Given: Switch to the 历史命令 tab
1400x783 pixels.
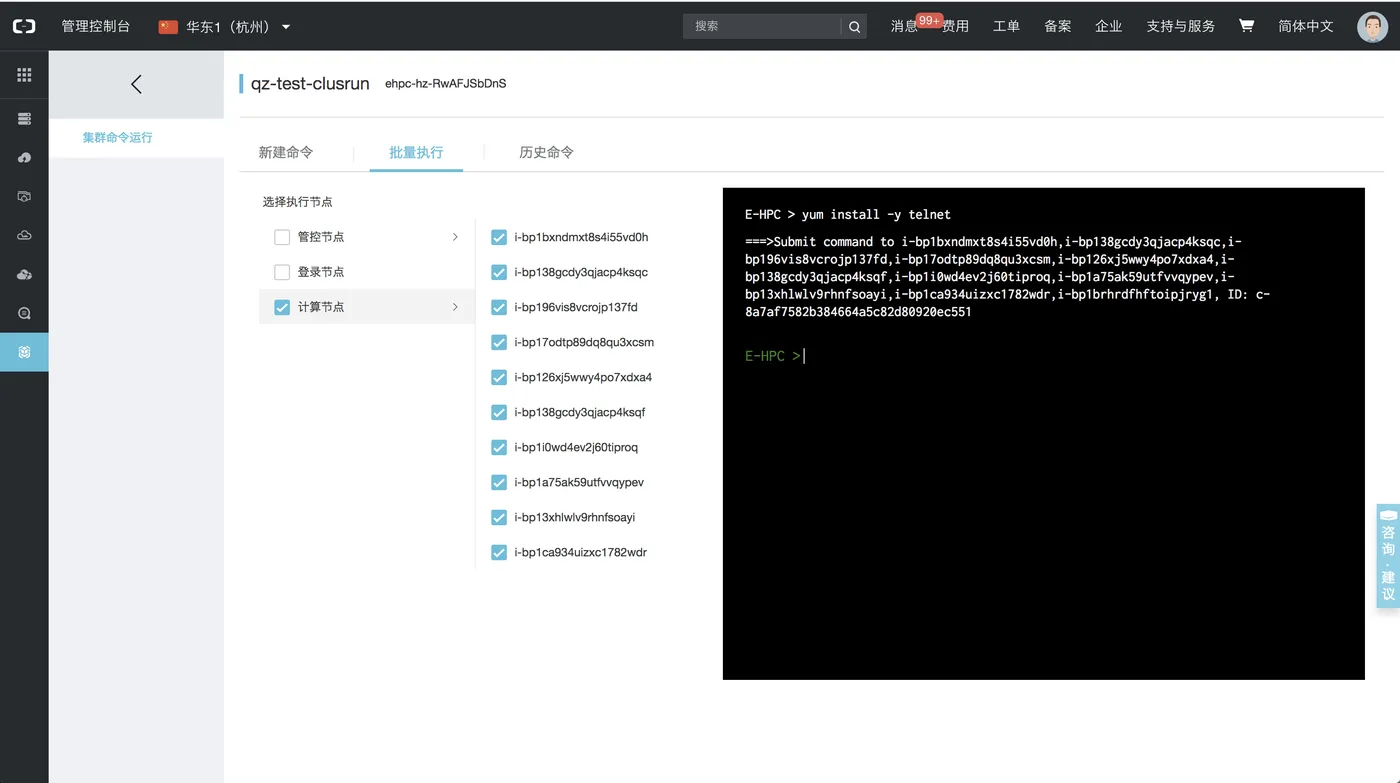Looking at the screenshot, I should click(546, 152).
